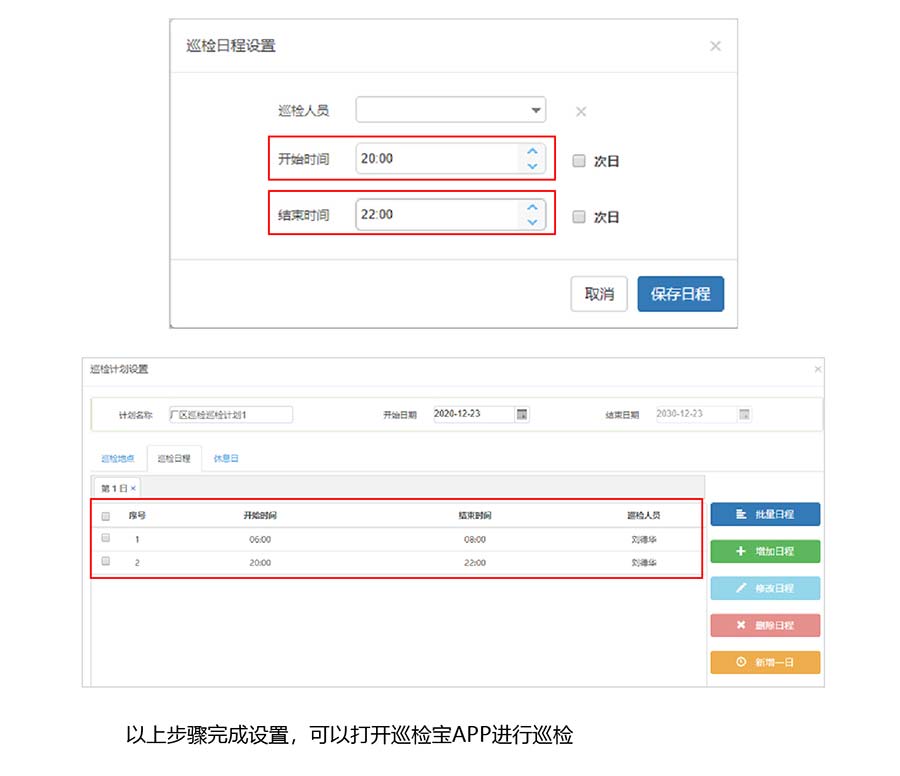Increase 开始时间 with up arrow
Screen dimensions: 900x776
(x=532, y=151)
